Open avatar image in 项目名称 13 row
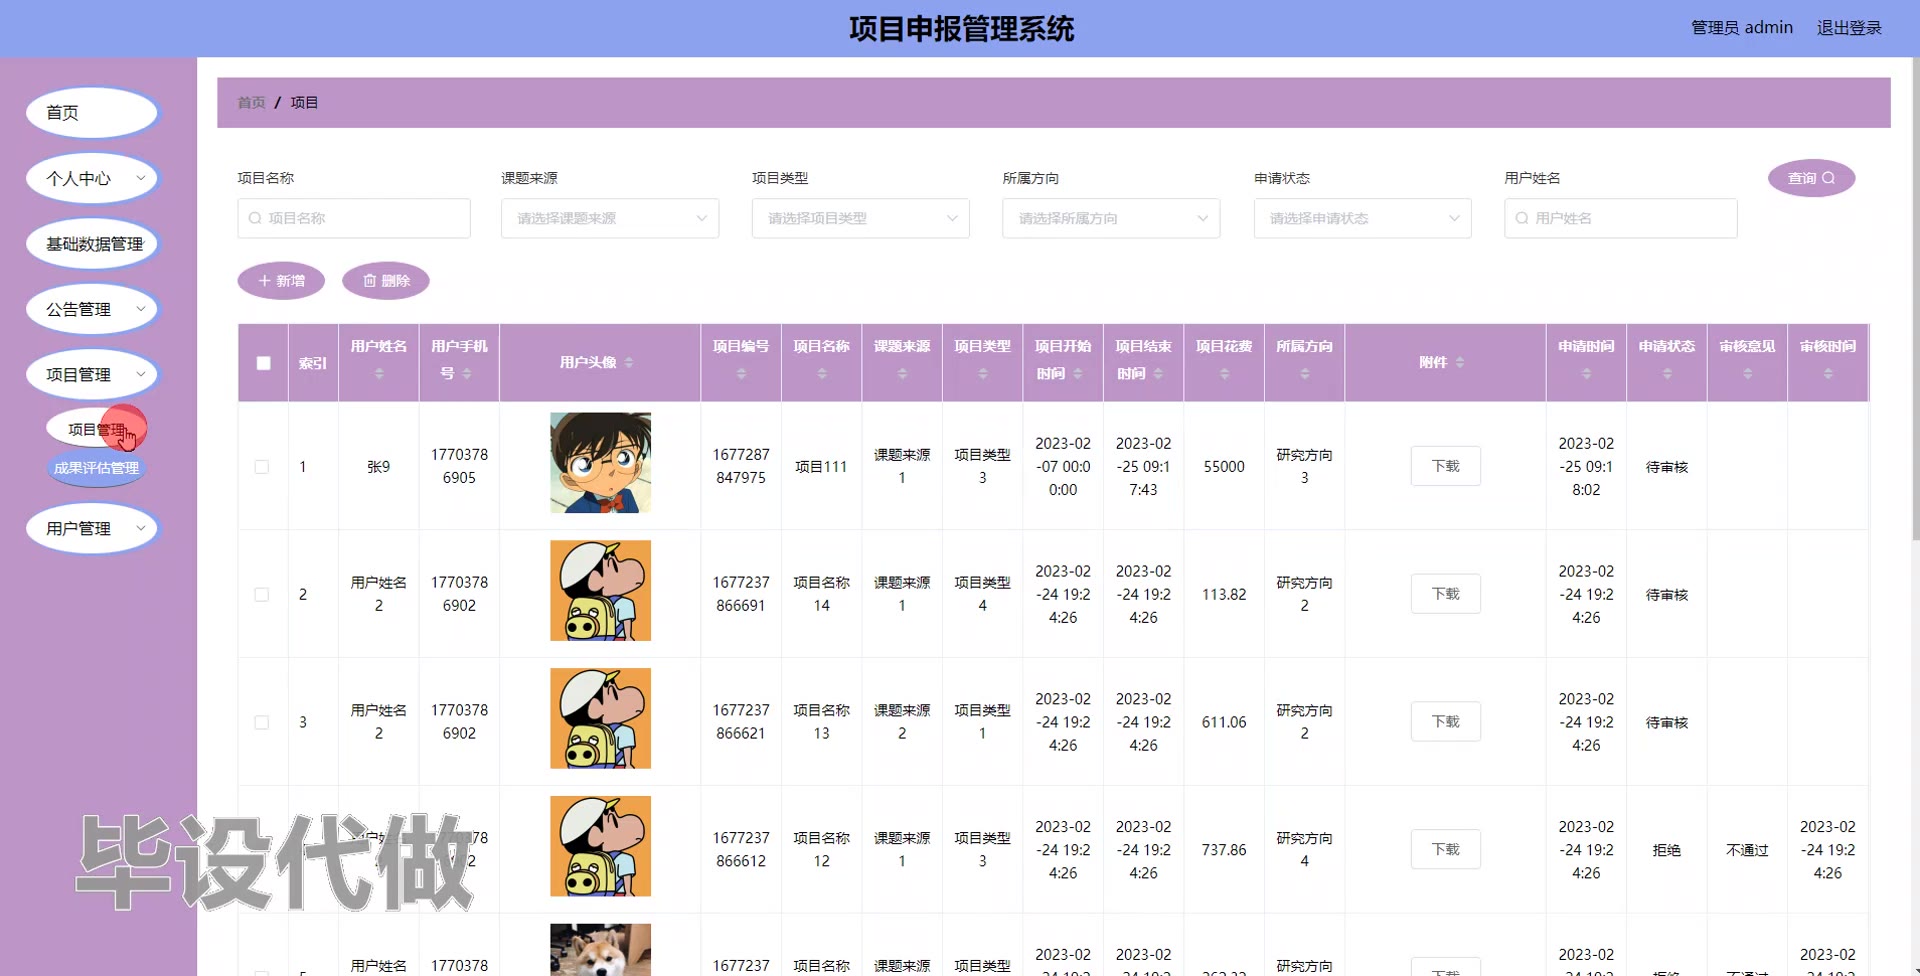The height and width of the screenshot is (976, 1920). [x=600, y=719]
